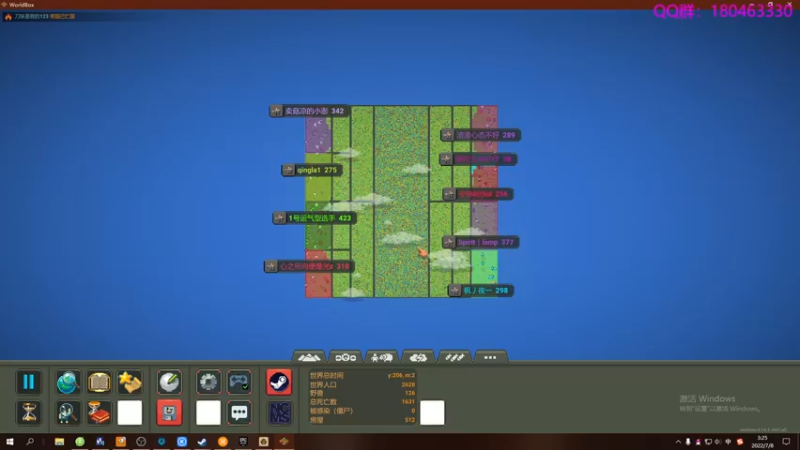Select kingdom label Spirit | lamp 377
Screen dimensions: 800x450
(x=480, y=242)
